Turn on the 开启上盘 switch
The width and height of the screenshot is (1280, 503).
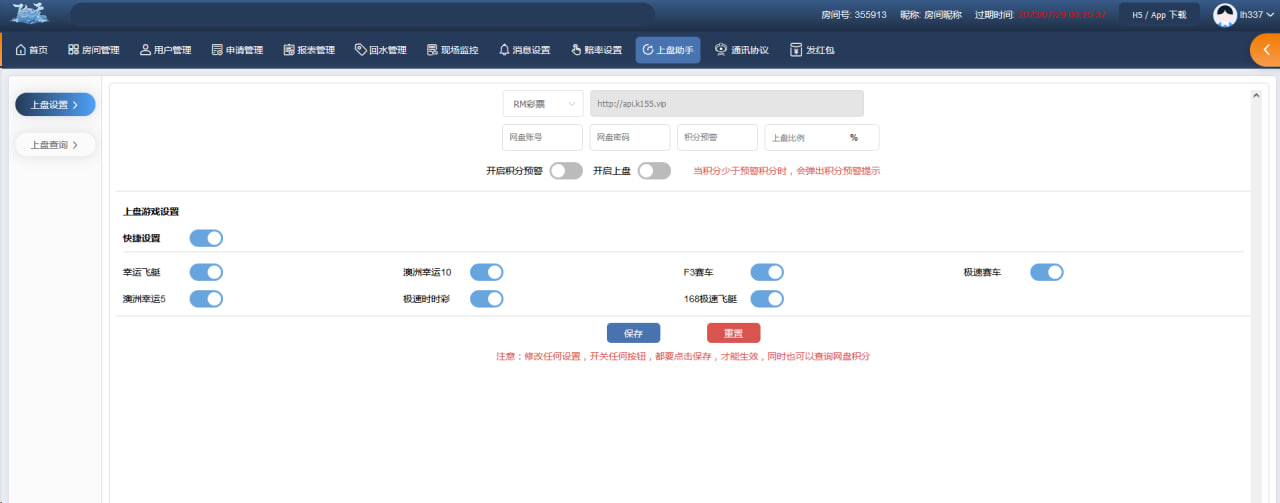[654, 171]
